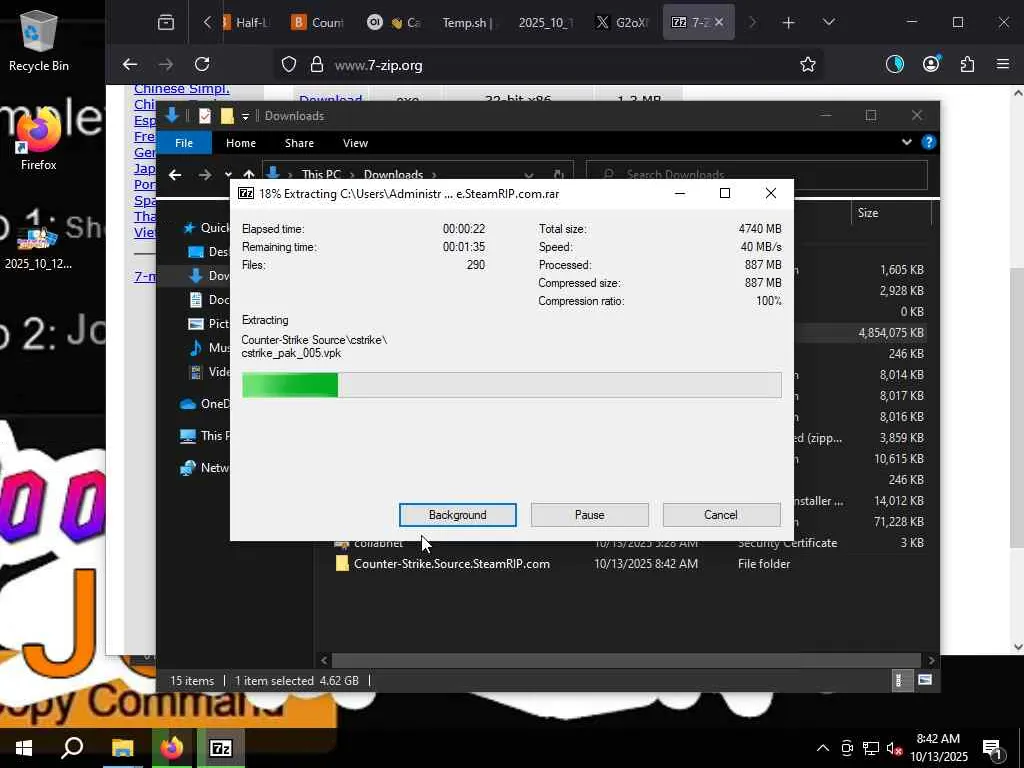The height and width of the screenshot is (768, 1024).
Task: Open the Recycle Bin desktop icon
Action: 39,40
